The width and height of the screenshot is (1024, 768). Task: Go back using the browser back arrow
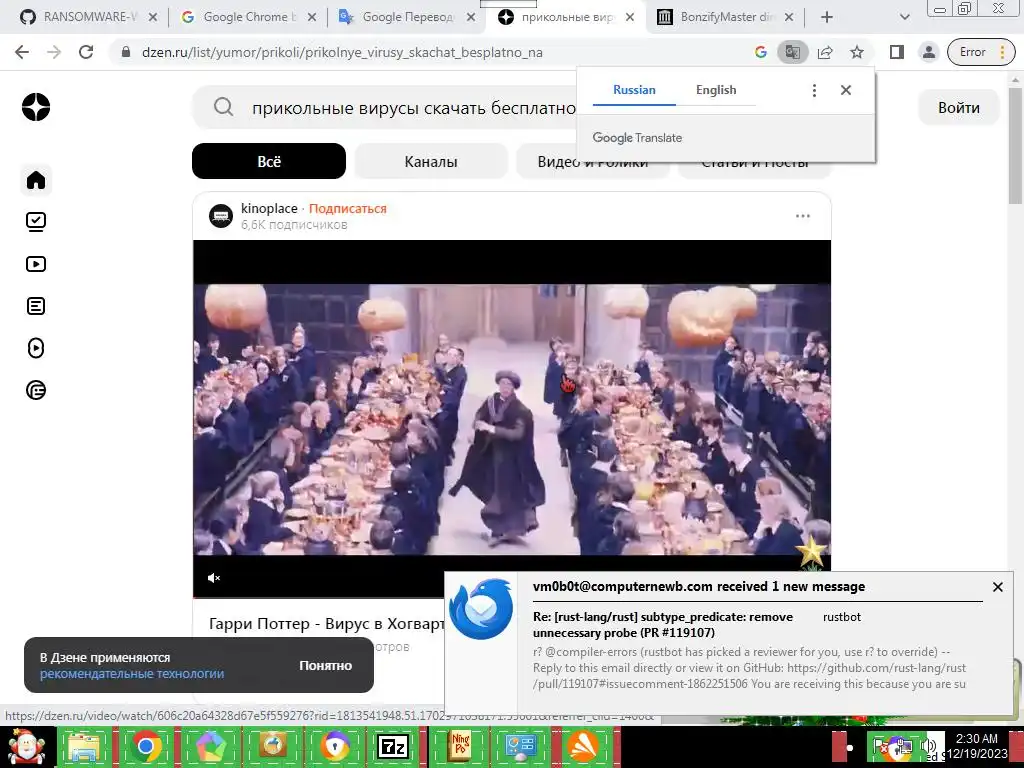[x=22, y=52]
